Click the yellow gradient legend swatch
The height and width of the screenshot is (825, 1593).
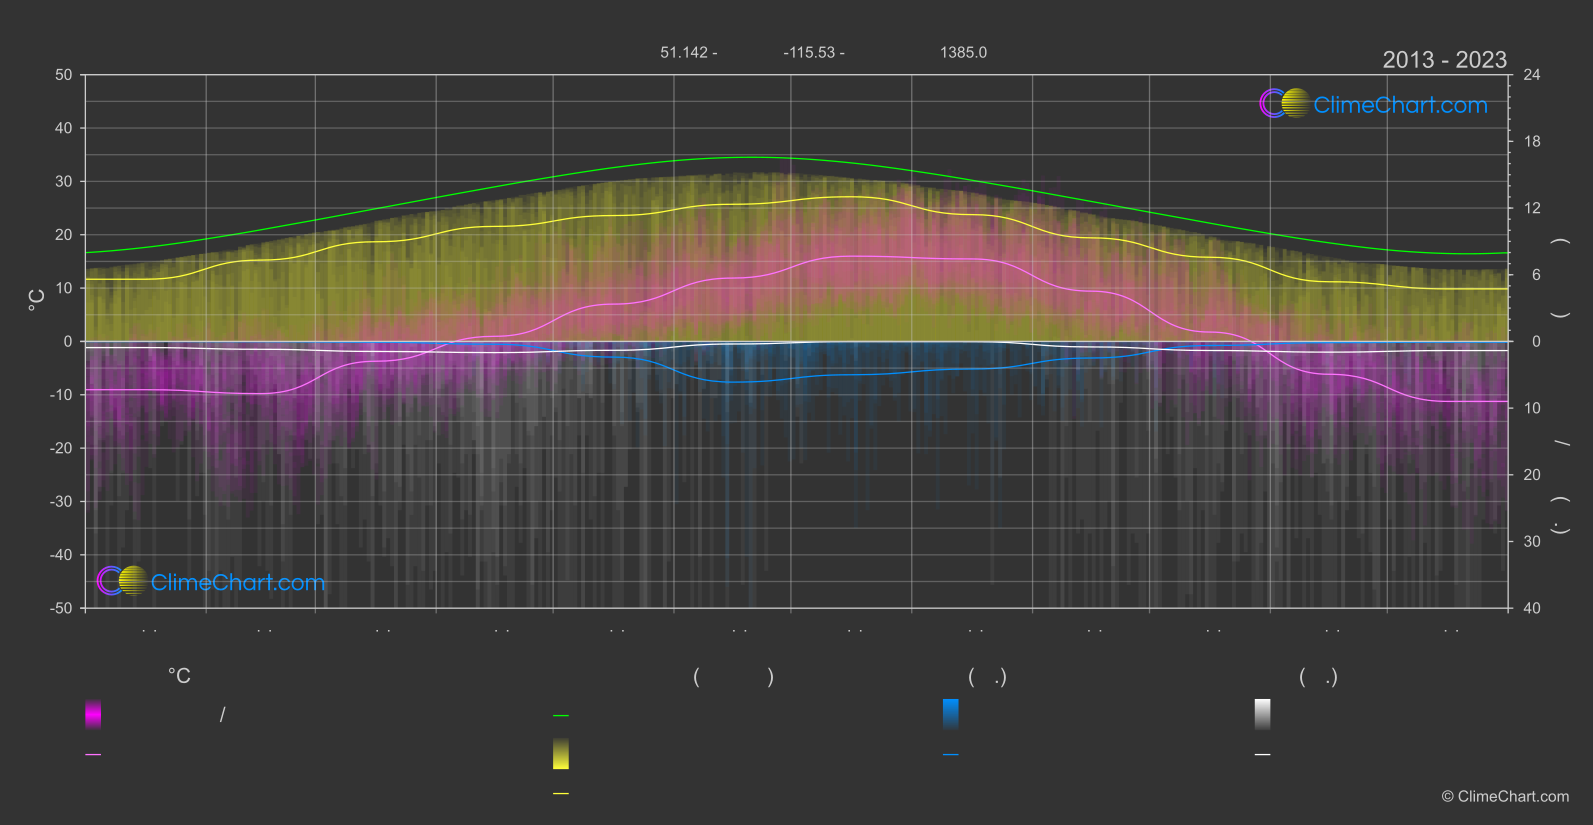tap(561, 754)
